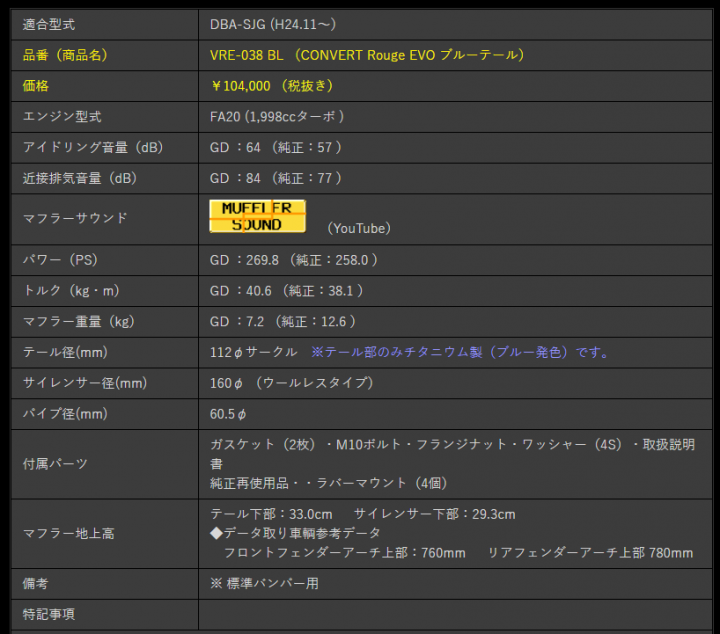This screenshot has width=720, height=634.
Task: Click the サイレンサー径(mm) label
Action: [85, 383]
